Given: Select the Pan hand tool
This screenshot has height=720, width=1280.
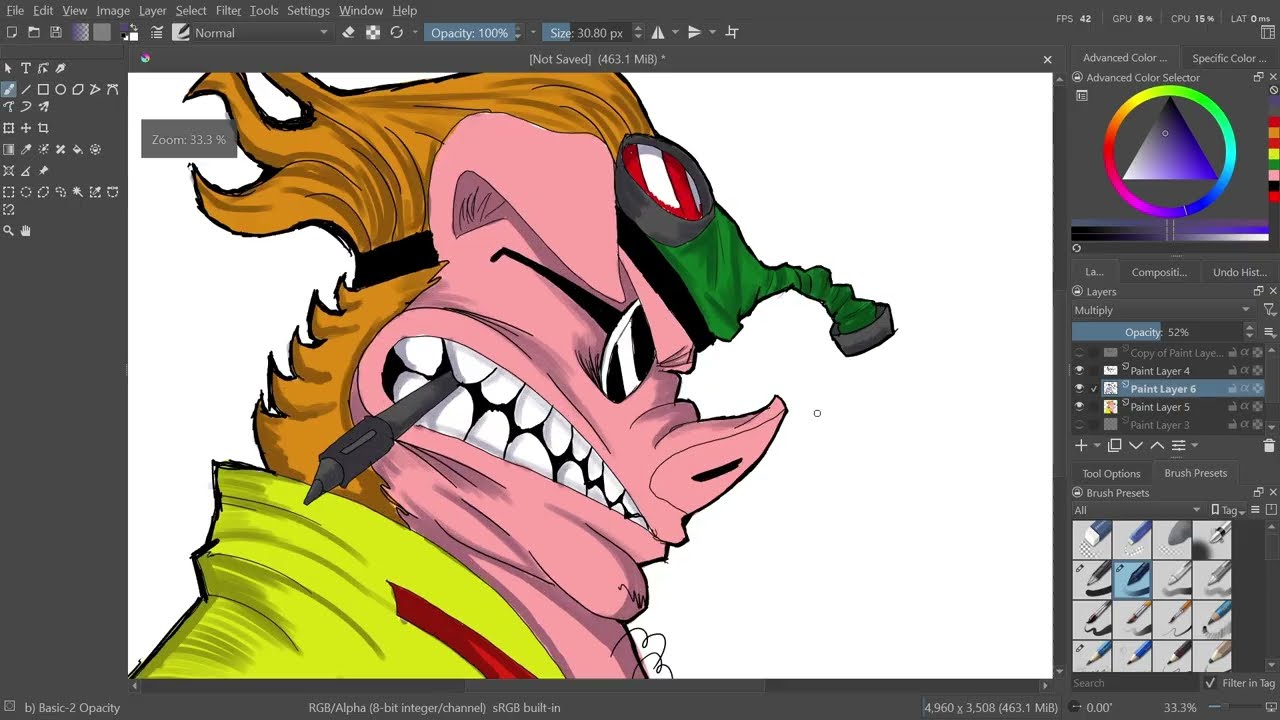Looking at the screenshot, I should point(26,231).
